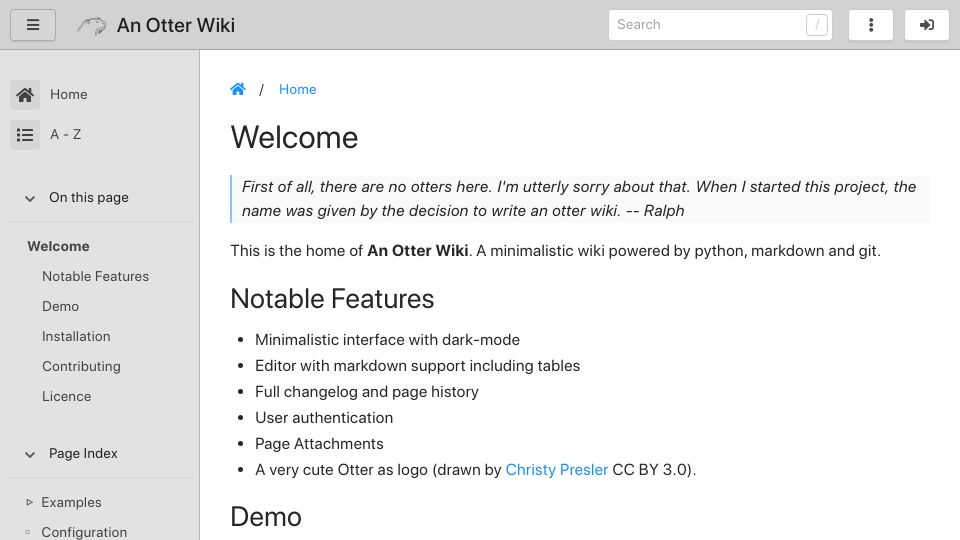Jump to Welcome heading in sidebar
Screen dimensions: 960x540
point(58,246)
